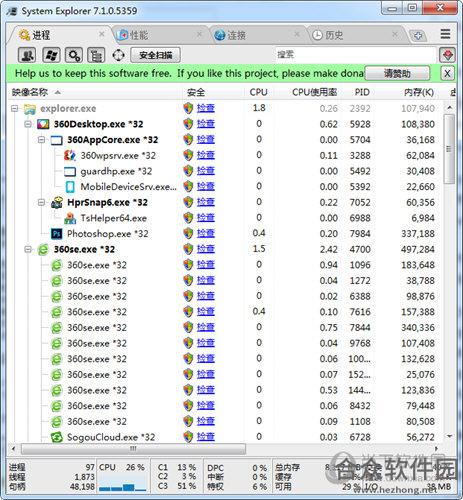The width and height of the screenshot is (463, 500).
Task: Click the Photoshop.exe PS icon
Action: 56,234
